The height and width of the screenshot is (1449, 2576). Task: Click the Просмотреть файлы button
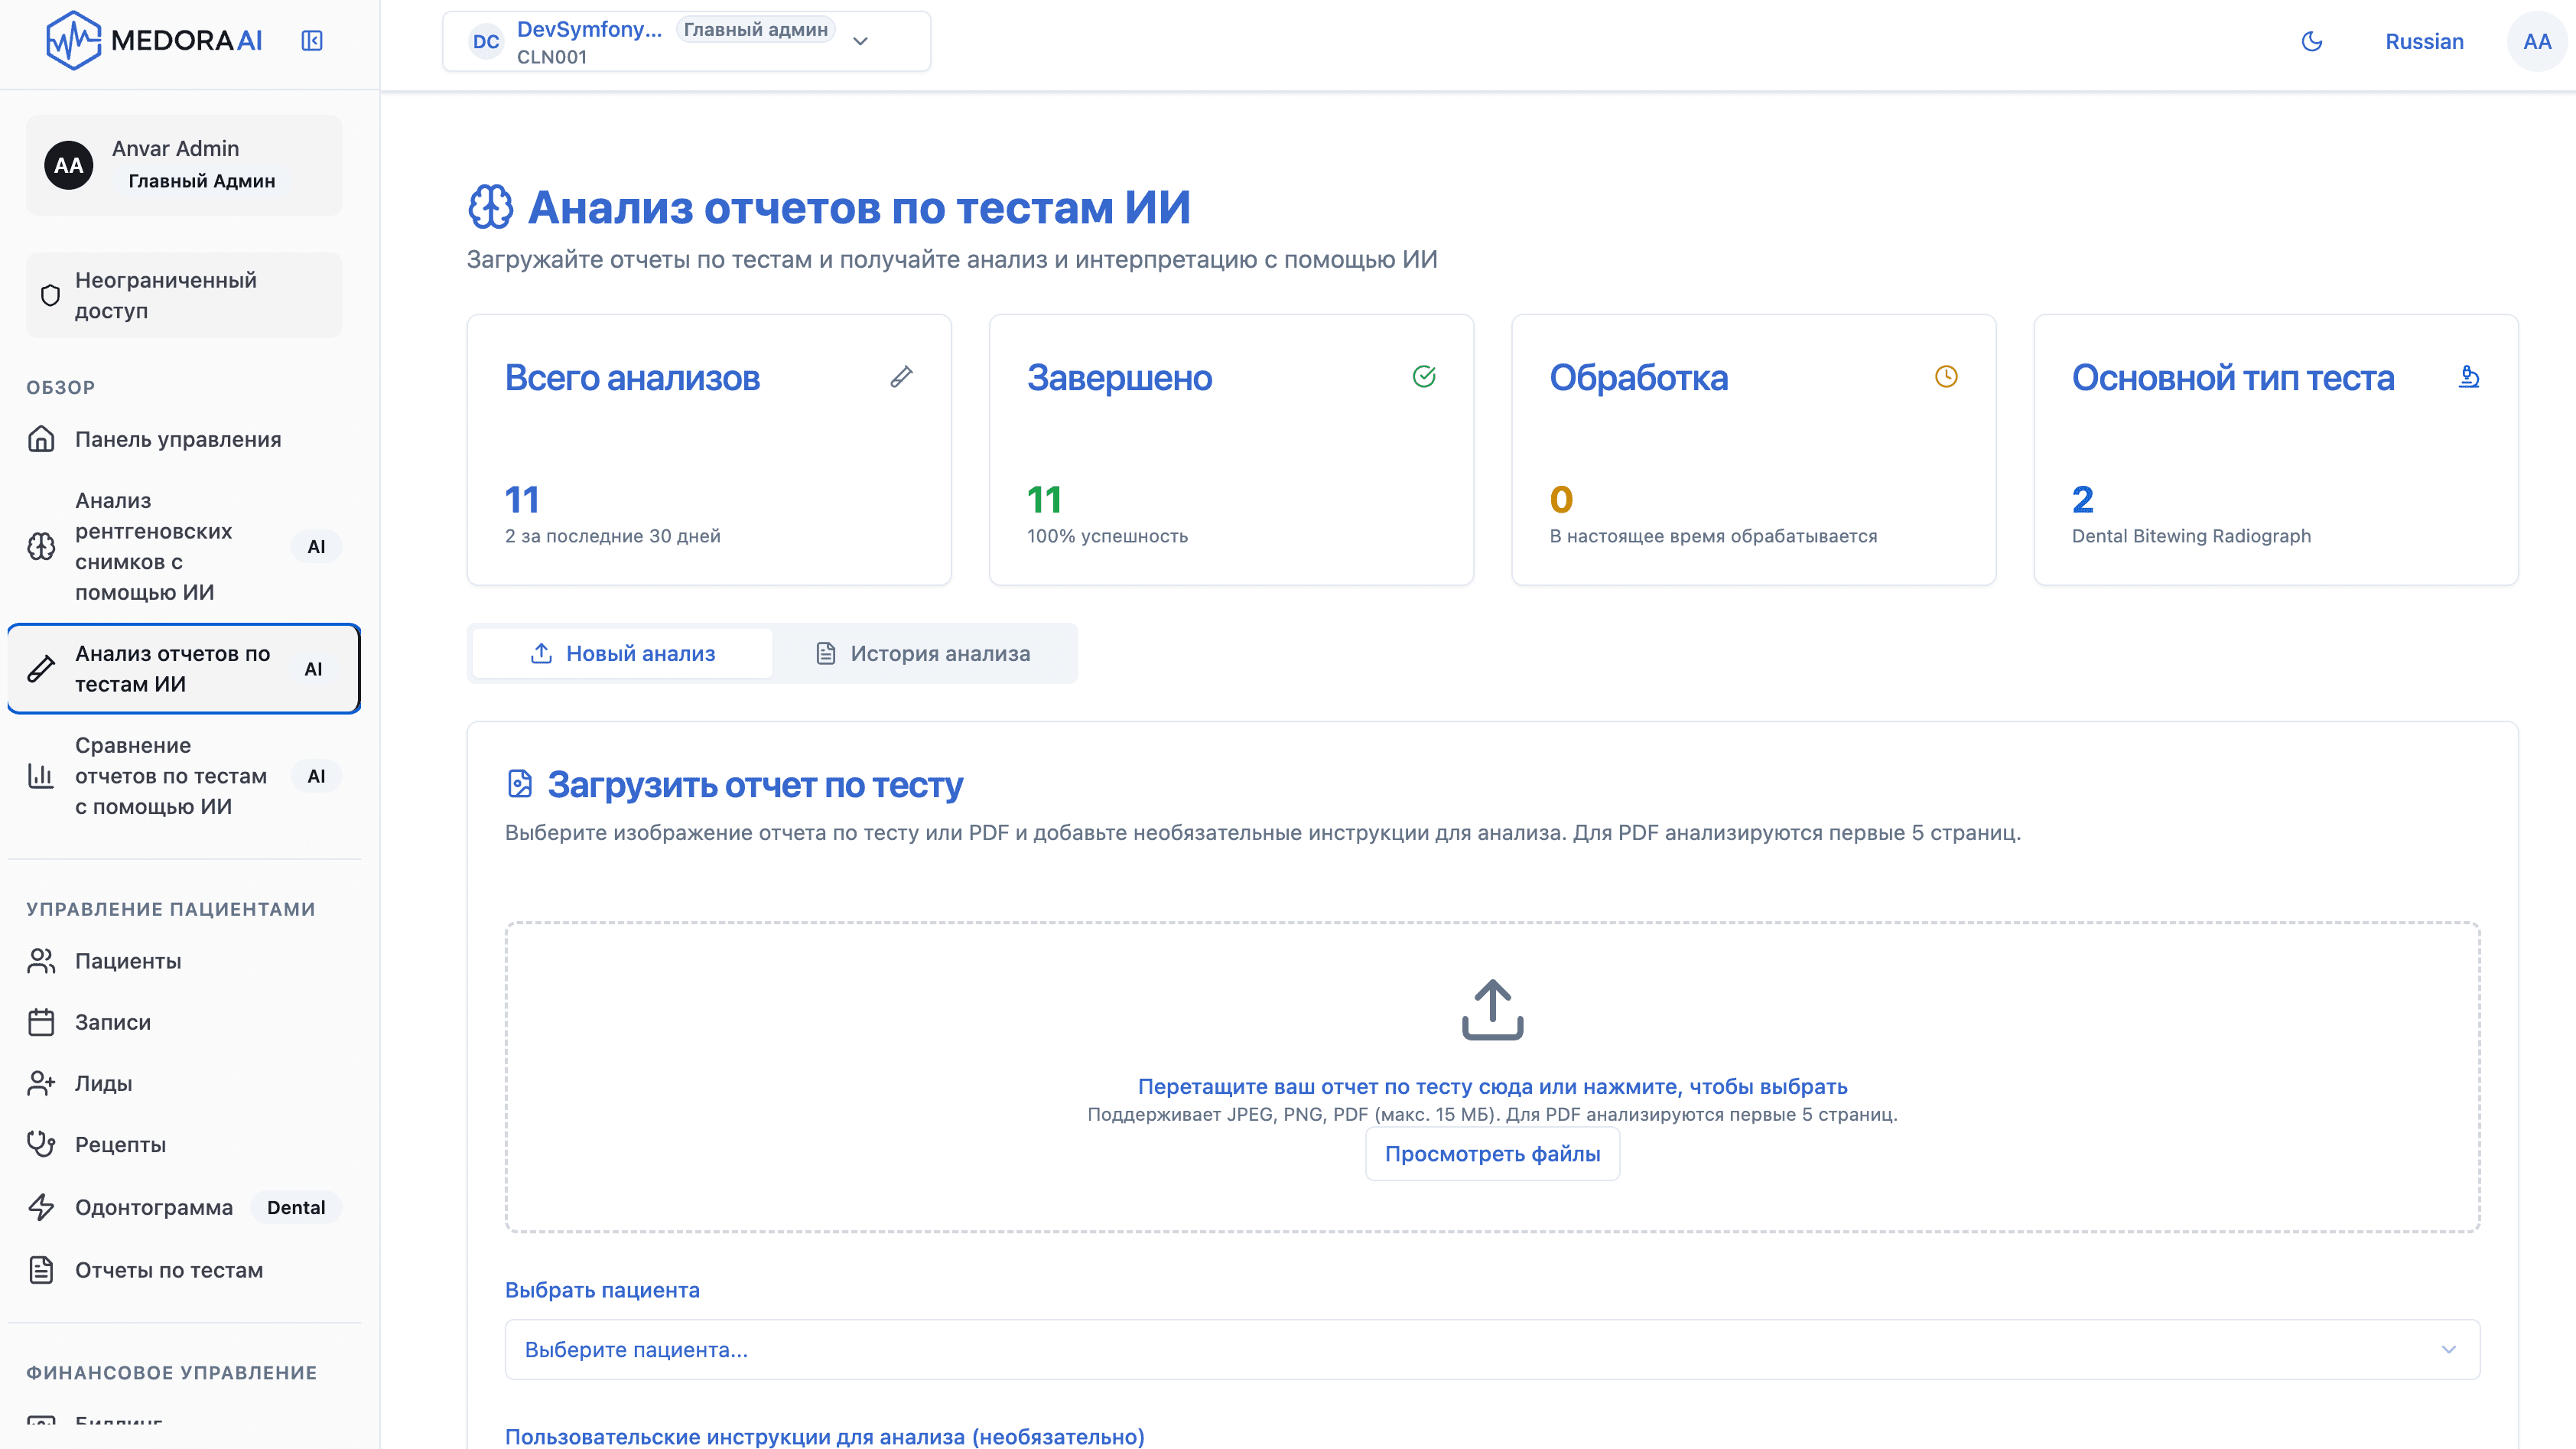tap(1492, 1154)
